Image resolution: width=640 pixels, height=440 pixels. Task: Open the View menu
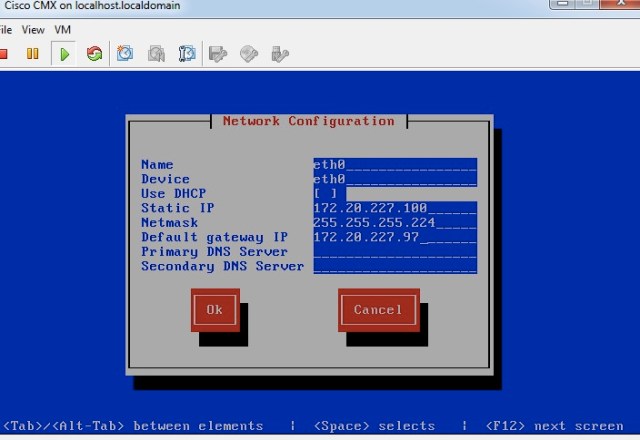point(33,29)
